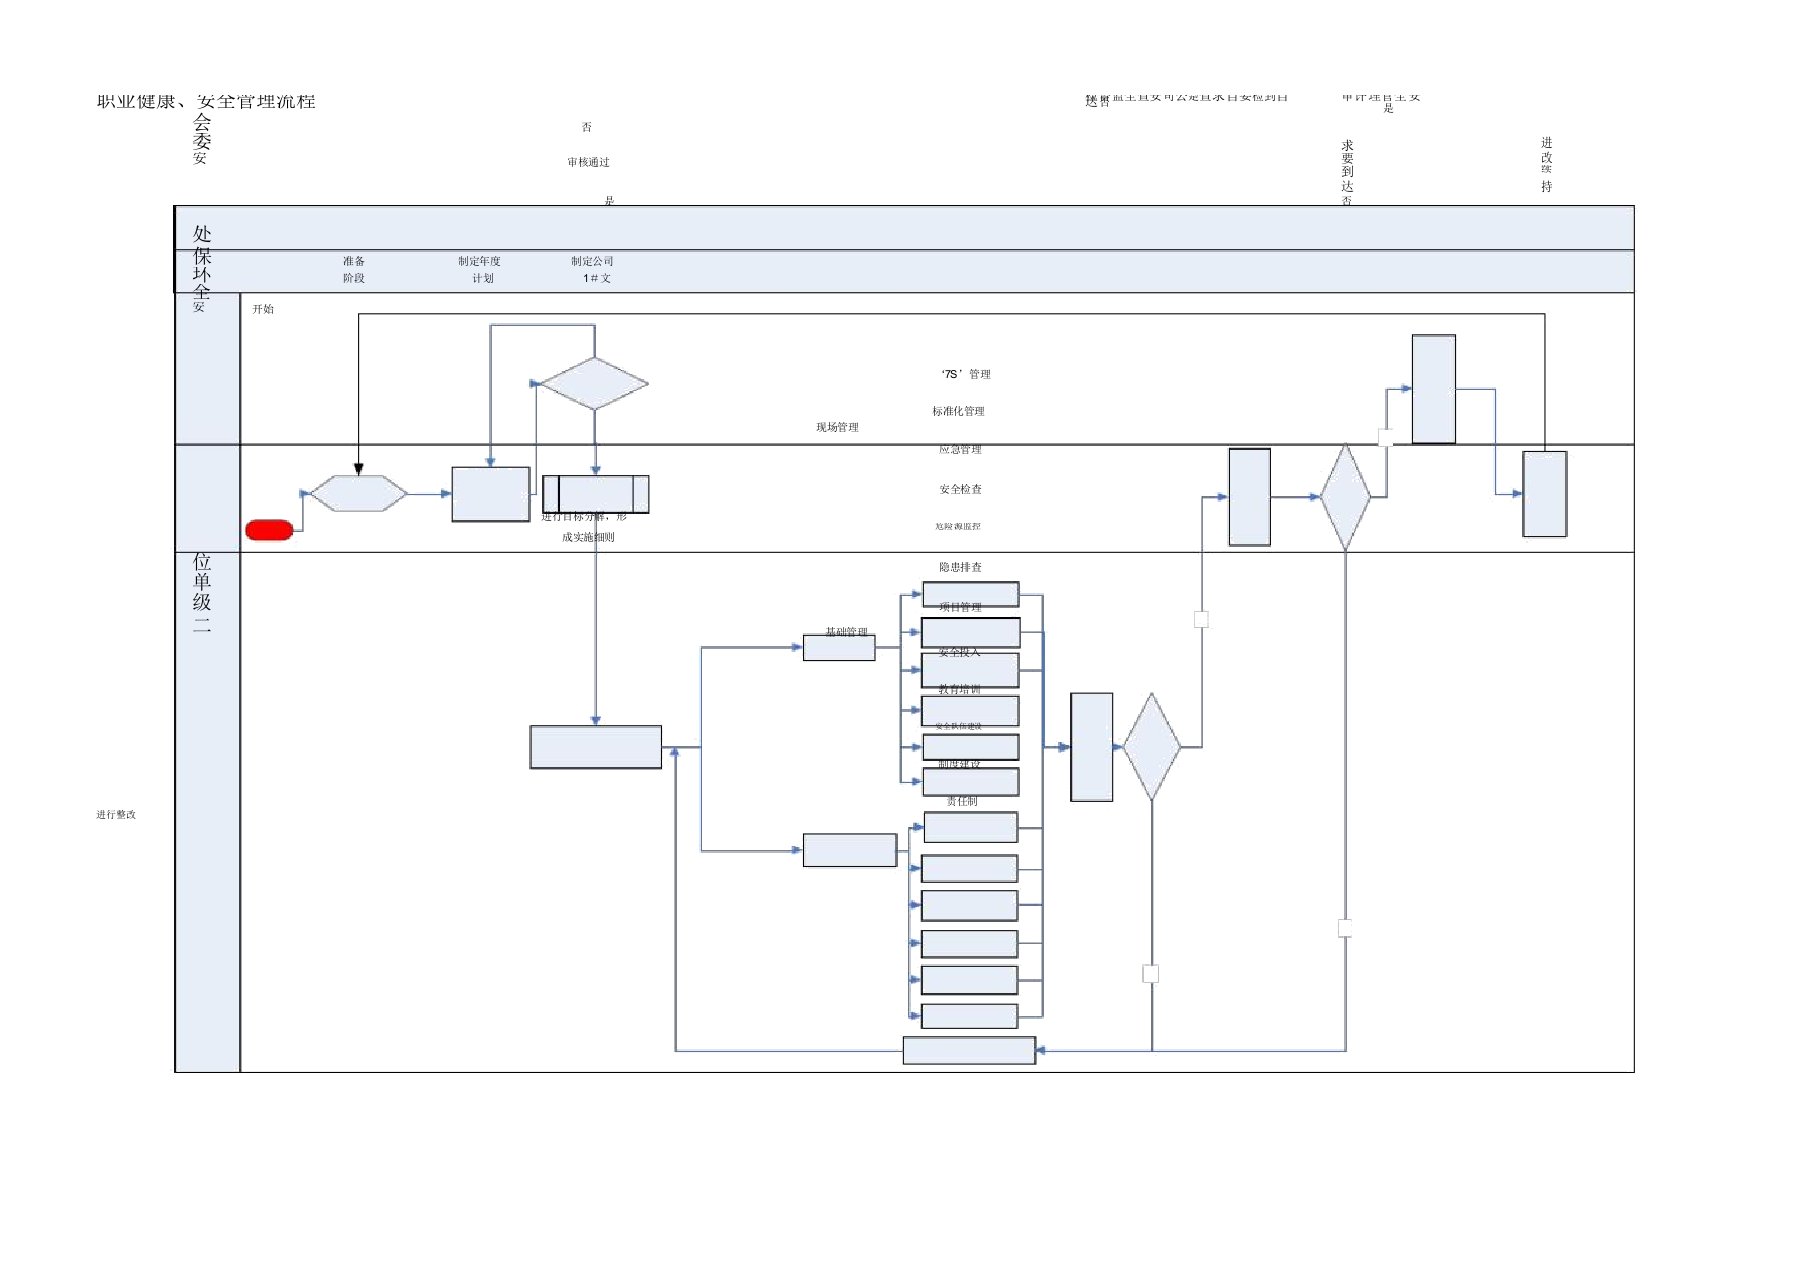Viewport: 1804px width, 1274px height.
Task: Select the 安全队伍建设 label
Action: (958, 726)
